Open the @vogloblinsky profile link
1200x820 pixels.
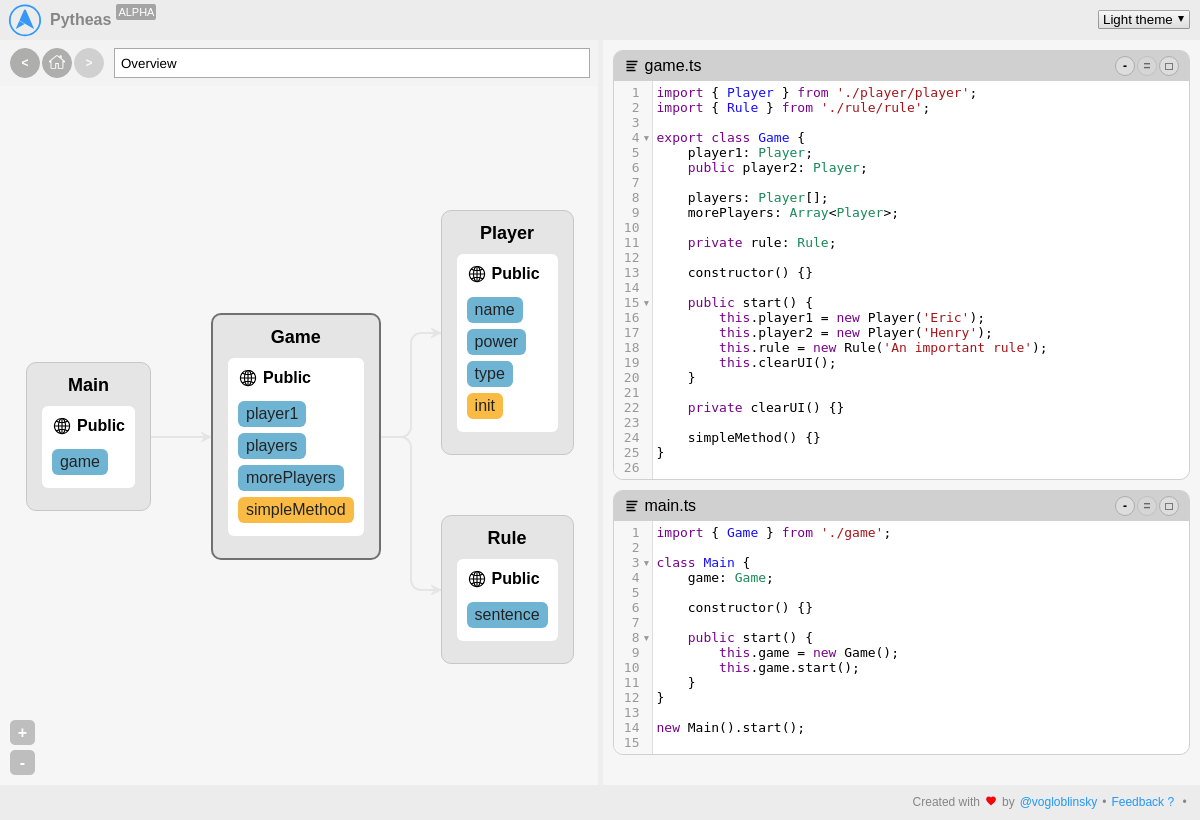[1058, 801]
